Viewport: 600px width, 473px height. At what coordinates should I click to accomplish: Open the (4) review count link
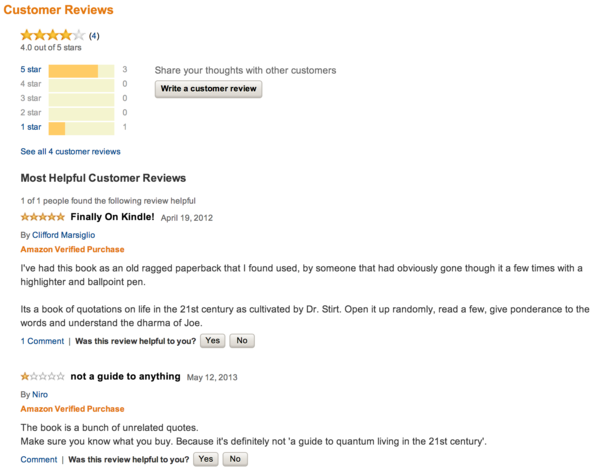coord(94,36)
